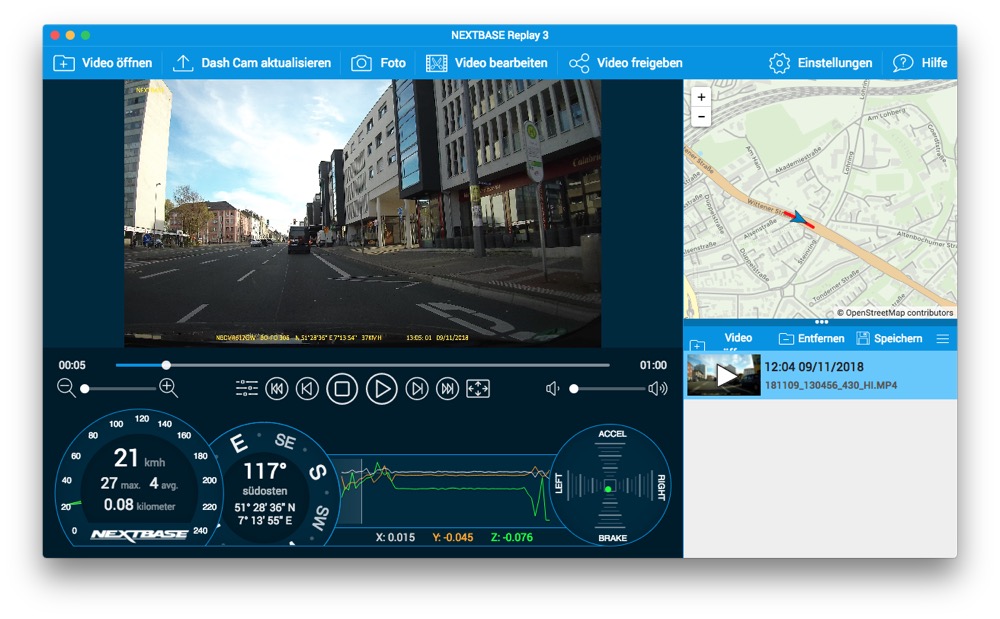This screenshot has width=1000, height=619.
Task: Click the video-open folder-plus icon
Action: 64,63
